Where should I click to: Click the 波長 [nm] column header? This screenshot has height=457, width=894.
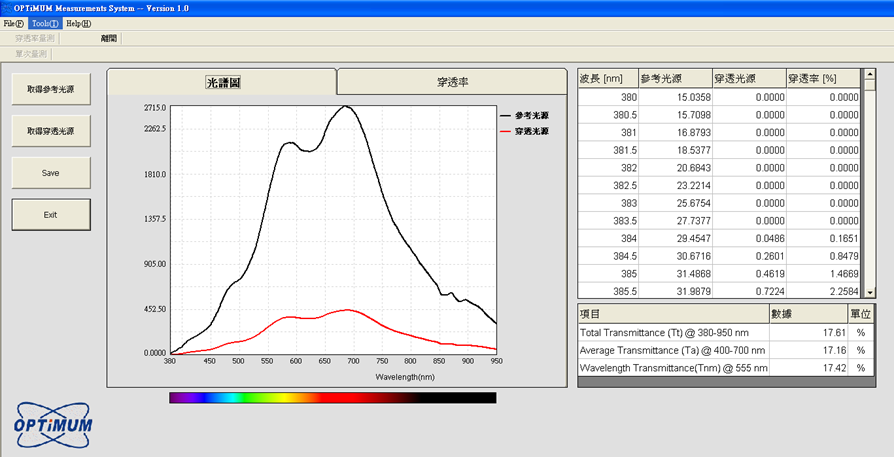(608, 79)
